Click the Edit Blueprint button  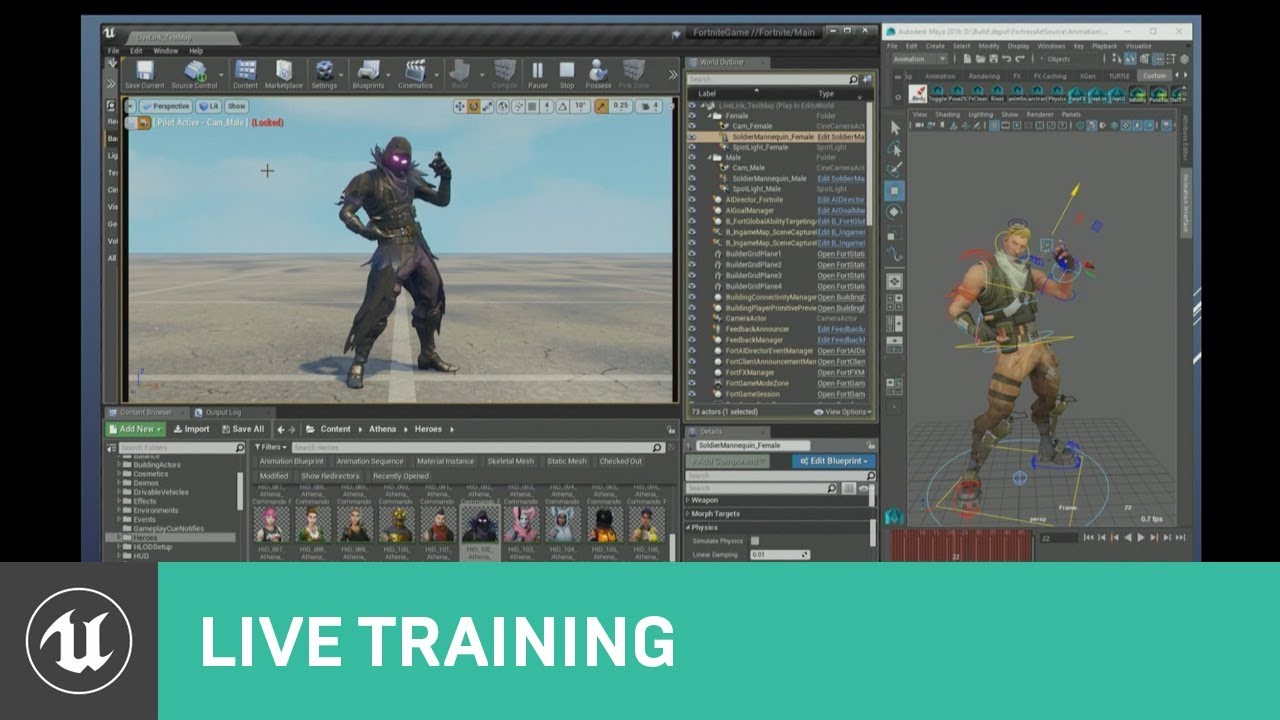[x=833, y=461]
